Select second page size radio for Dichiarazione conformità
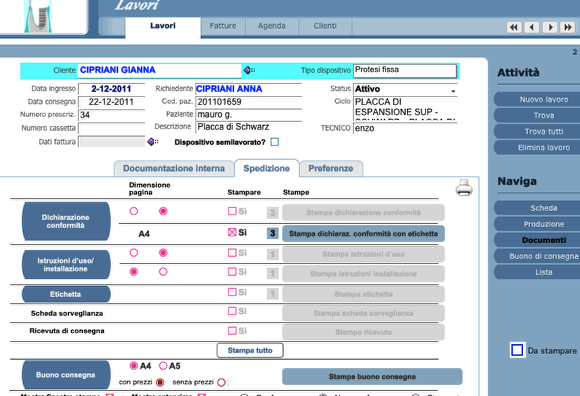Viewport: 580px width, 396px height. (163, 211)
